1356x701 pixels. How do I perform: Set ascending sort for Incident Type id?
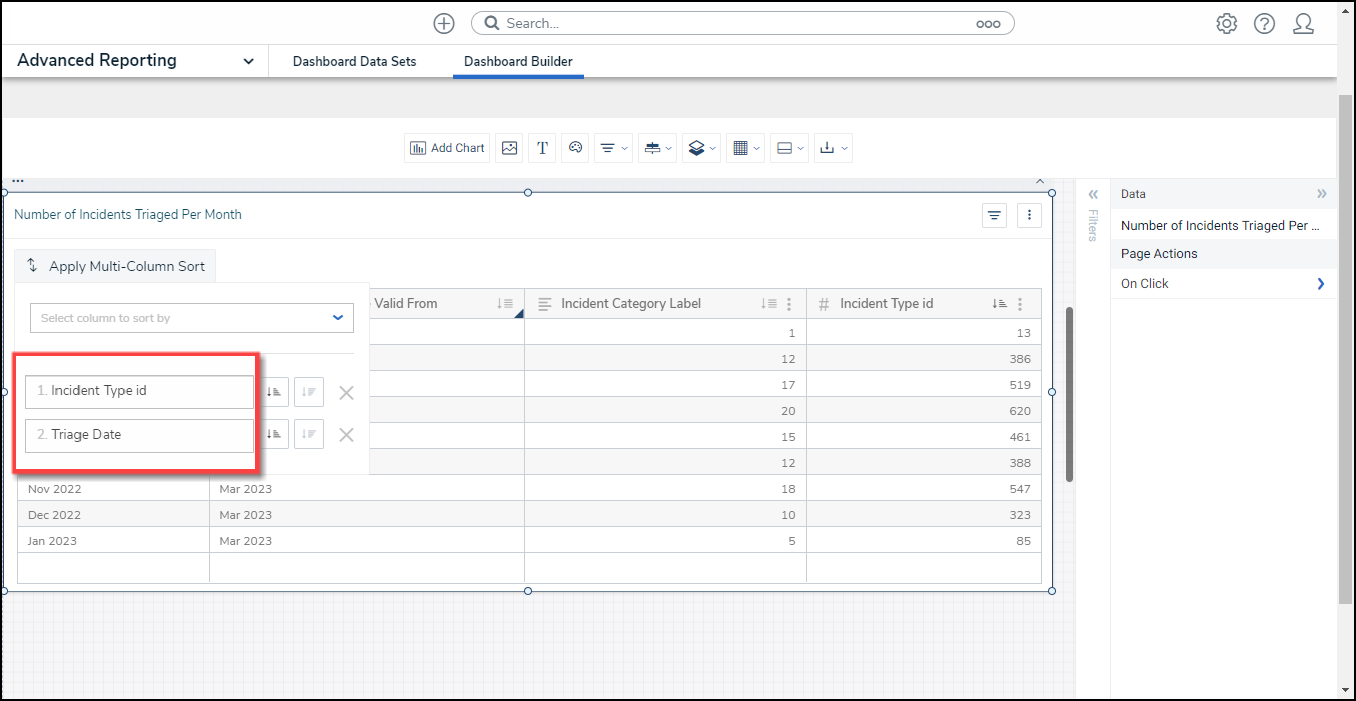tap(275, 392)
